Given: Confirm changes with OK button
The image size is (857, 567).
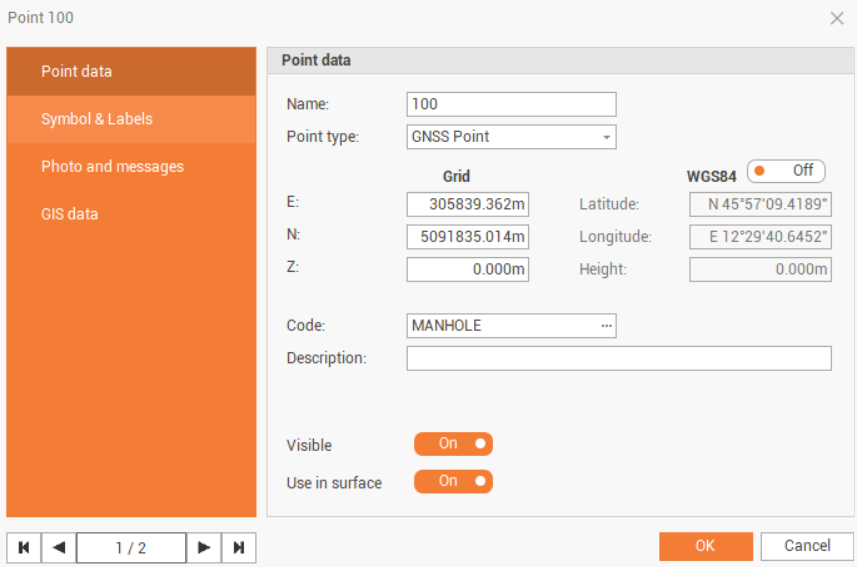Looking at the screenshot, I should click(705, 546).
